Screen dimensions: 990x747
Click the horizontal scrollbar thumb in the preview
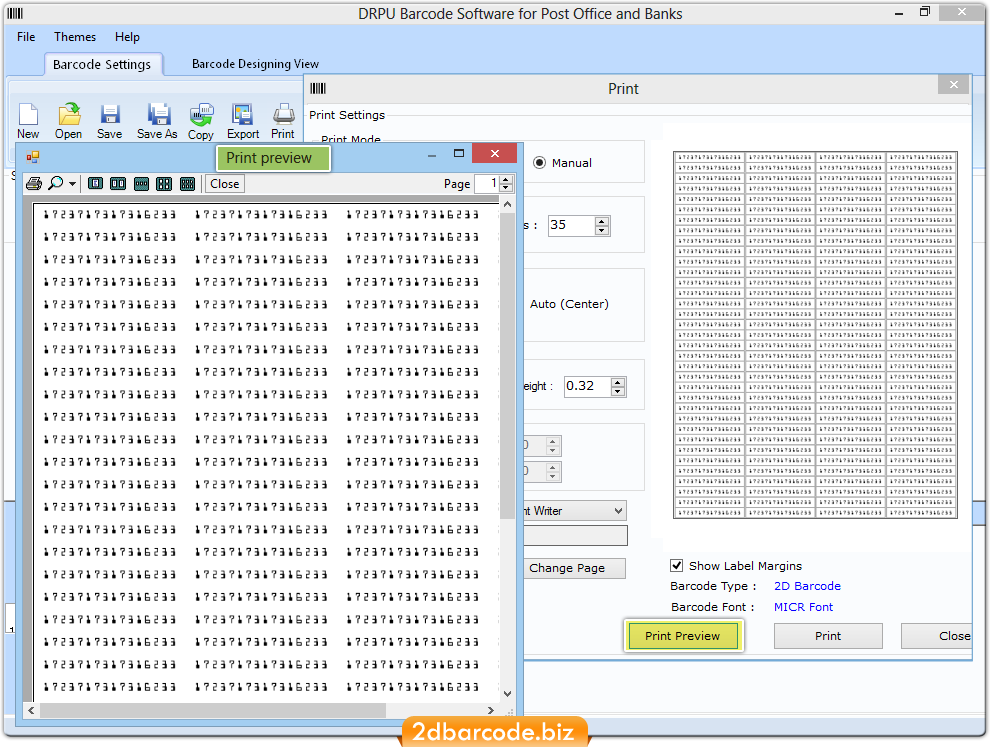(x=213, y=710)
